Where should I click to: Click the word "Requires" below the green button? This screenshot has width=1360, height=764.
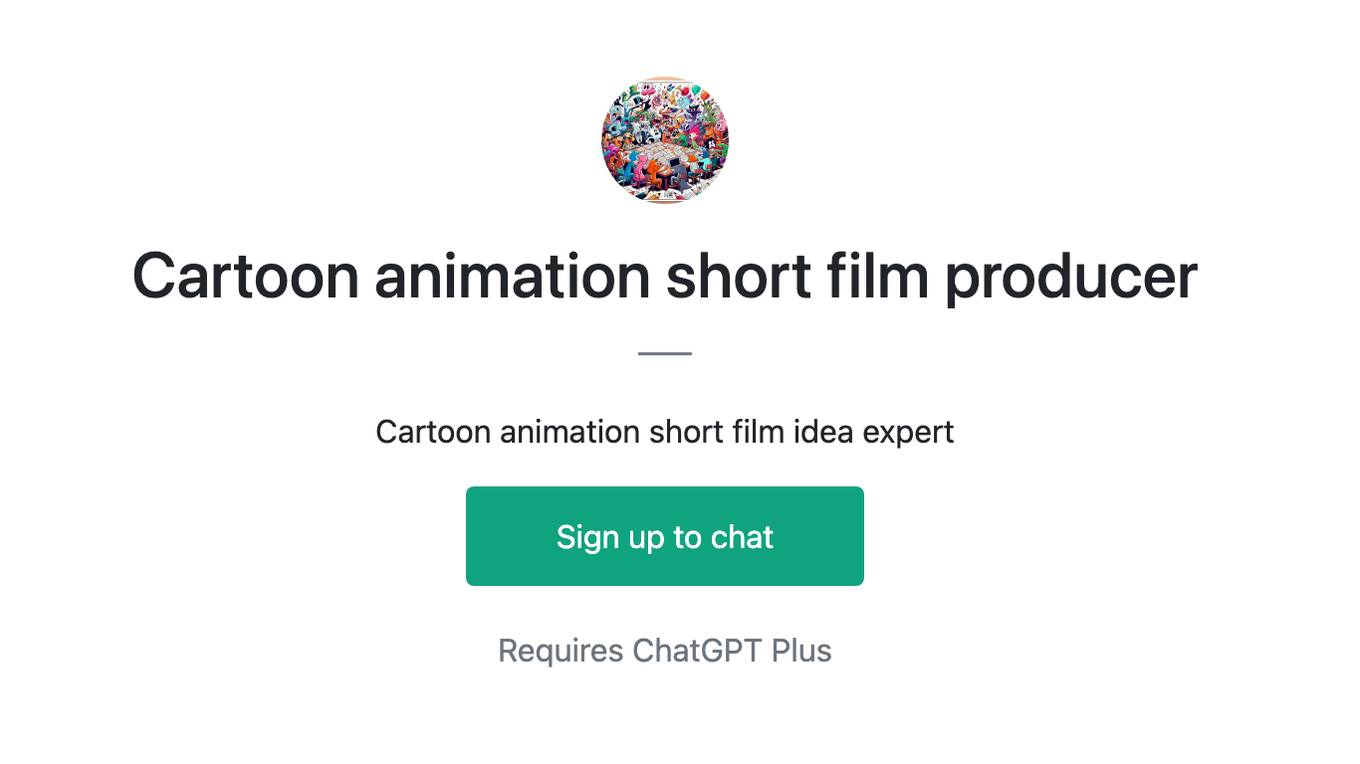click(x=561, y=652)
